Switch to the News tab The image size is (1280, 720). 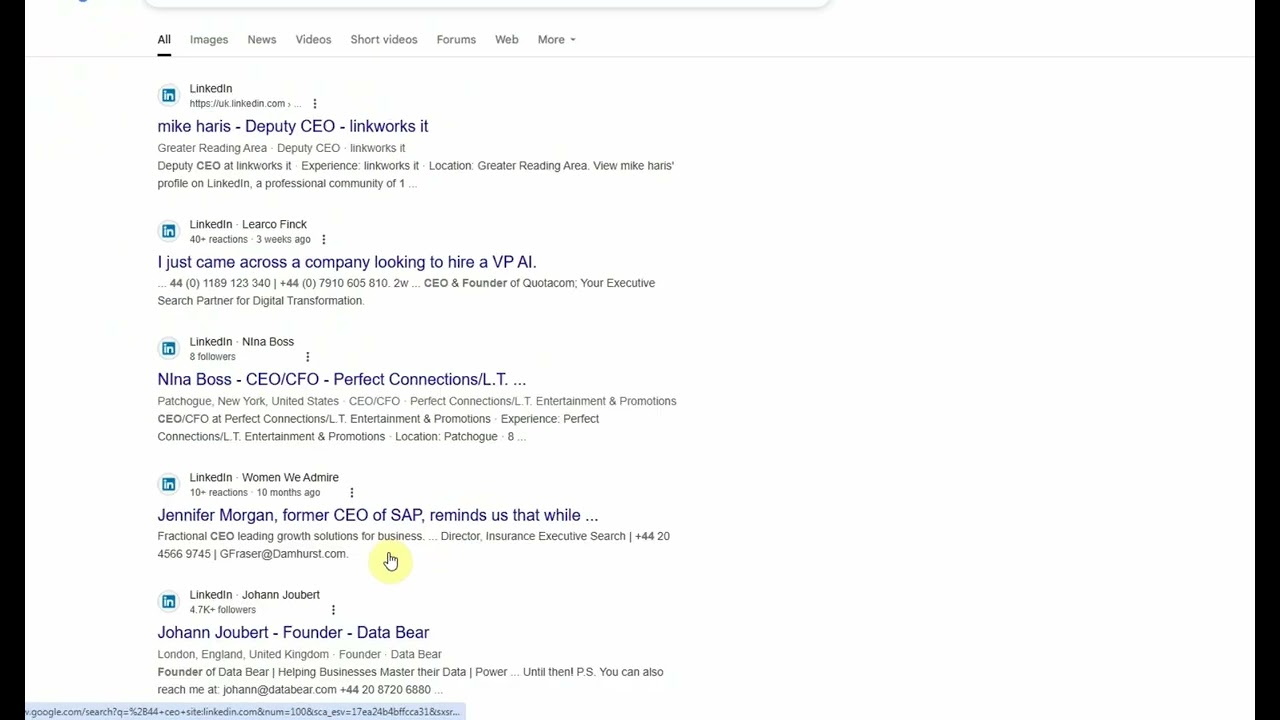[262, 40]
